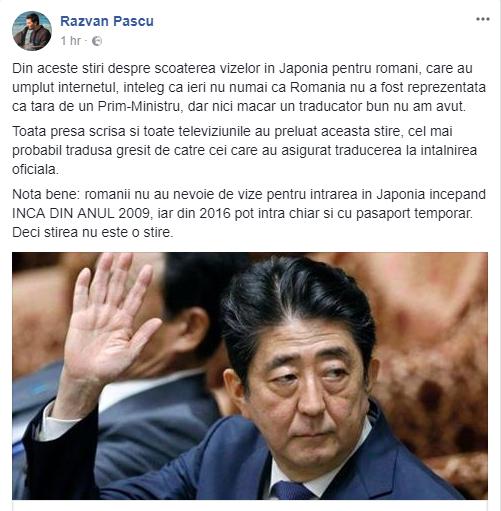The width and height of the screenshot is (501, 511).
Task: Click the link preview strip below the photo
Action: [x=250, y=505]
